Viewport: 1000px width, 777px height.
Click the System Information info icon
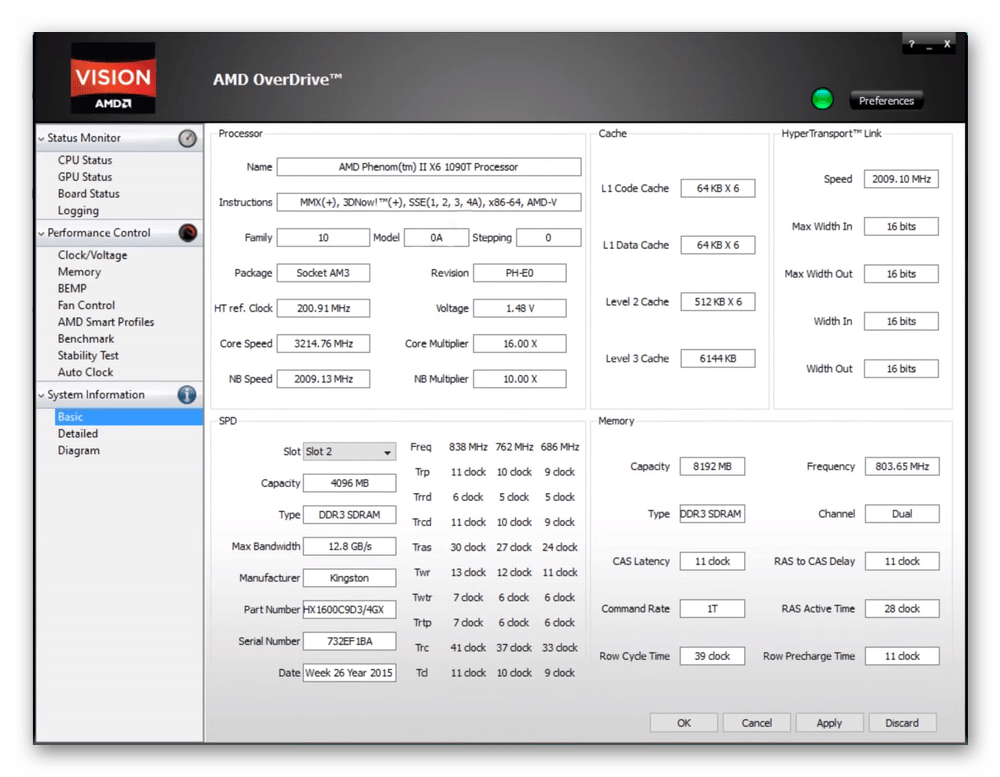(x=187, y=395)
